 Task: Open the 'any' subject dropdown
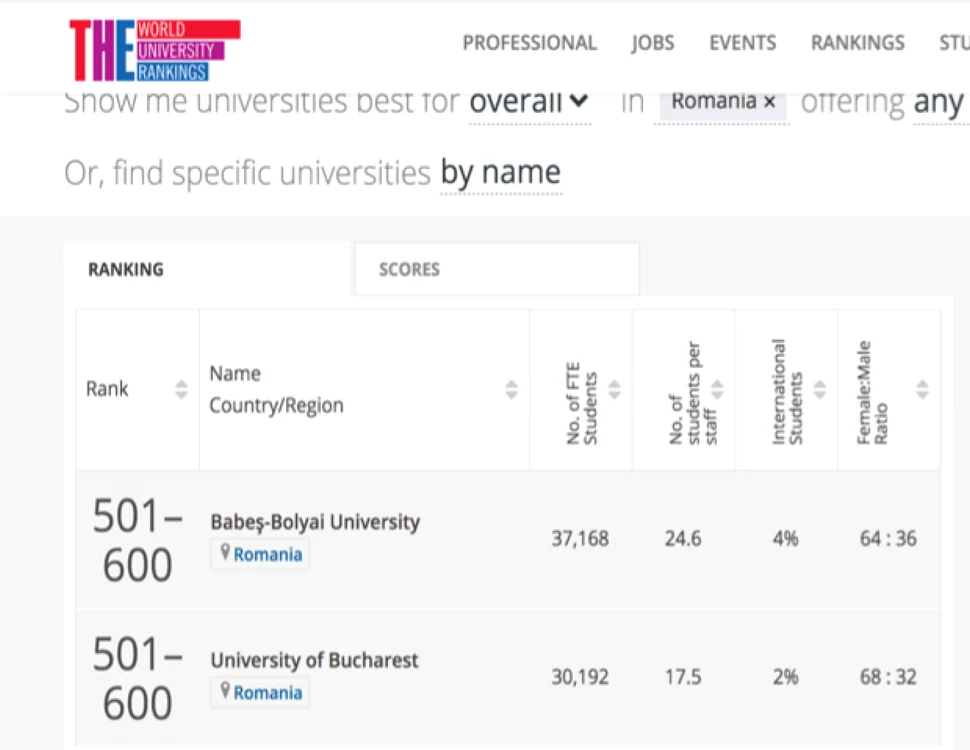(940, 101)
